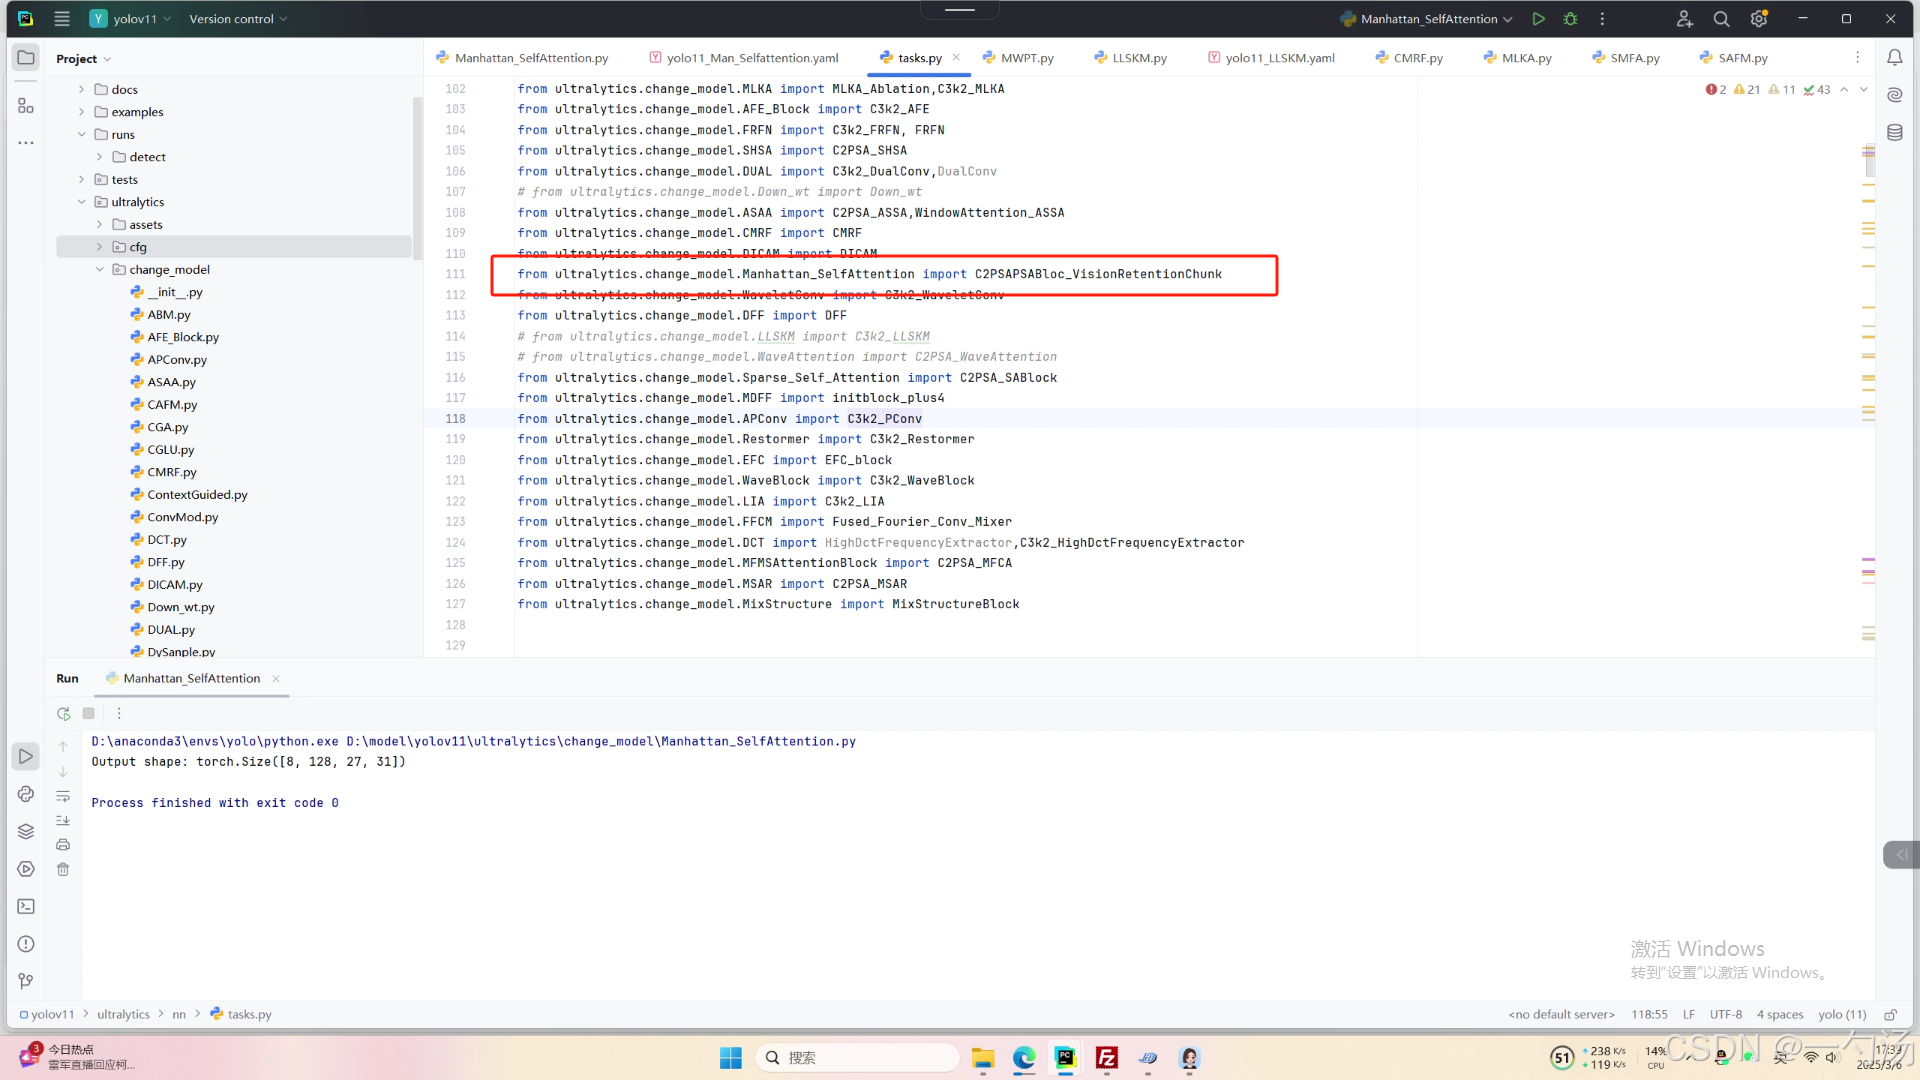Click the UTF-8 encoding in status bar
The image size is (1920, 1080).
point(1725,1014)
